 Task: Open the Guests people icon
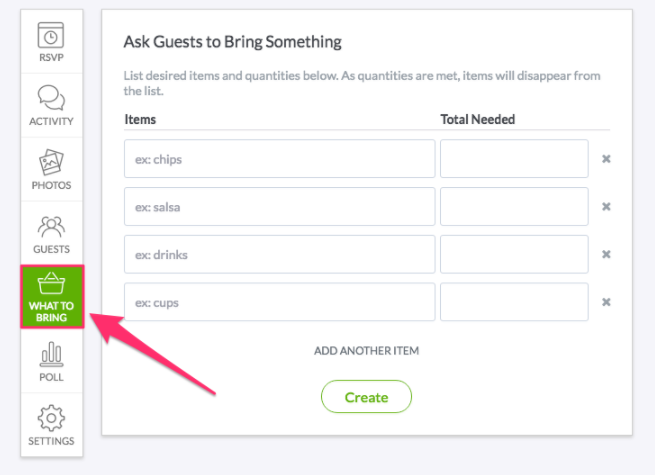51,226
